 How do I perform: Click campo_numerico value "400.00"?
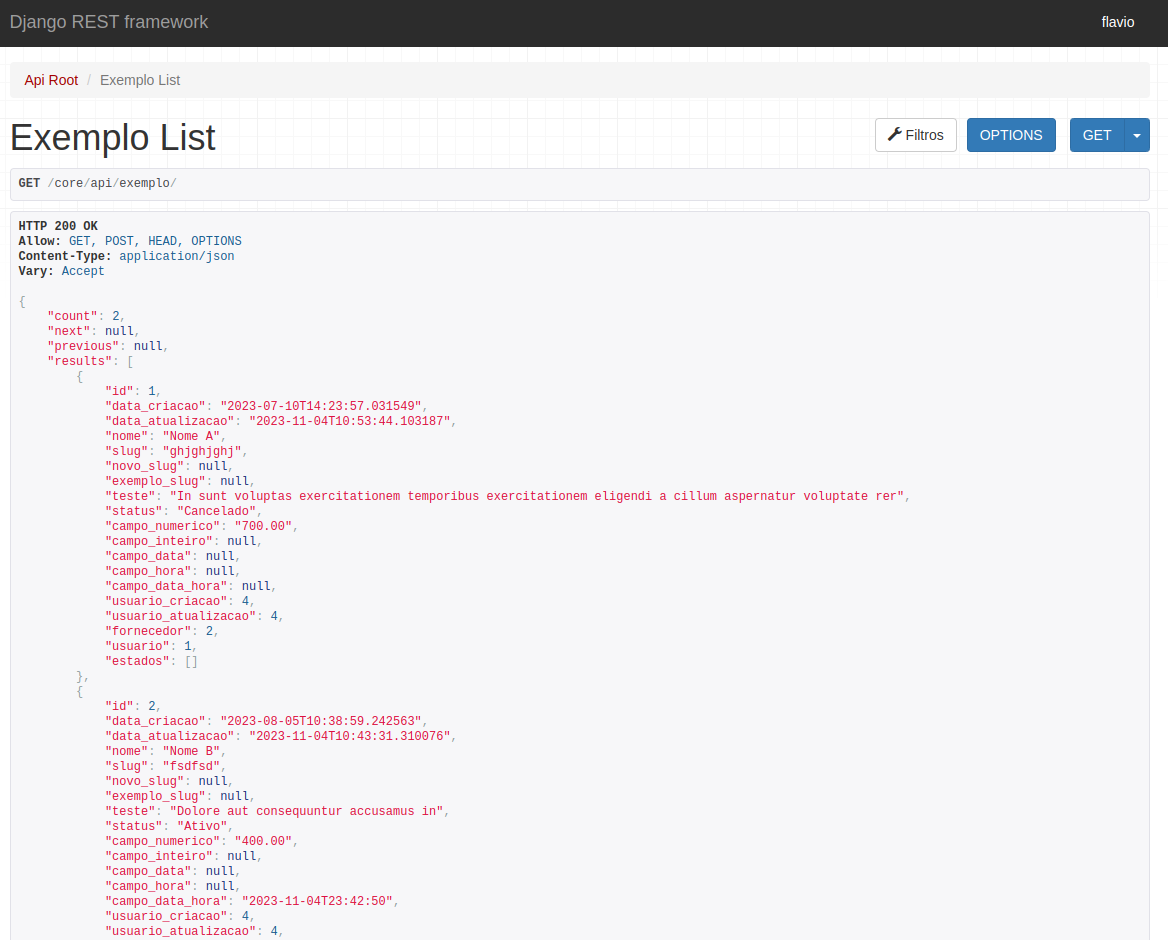tap(265, 841)
